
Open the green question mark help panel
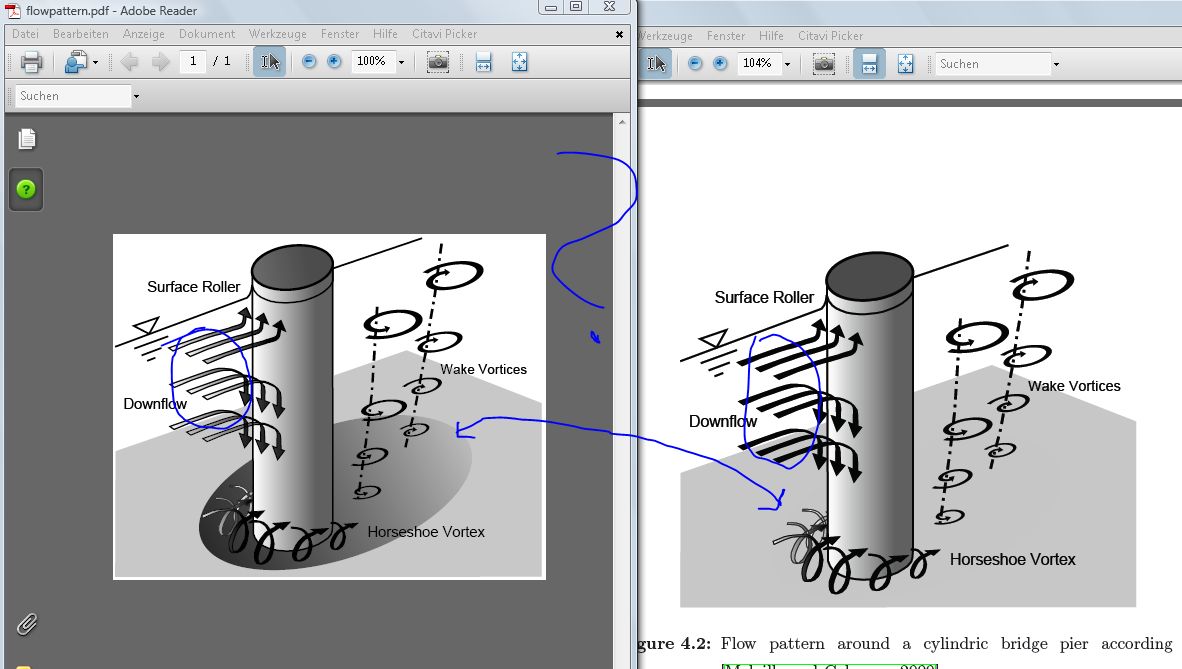27,189
